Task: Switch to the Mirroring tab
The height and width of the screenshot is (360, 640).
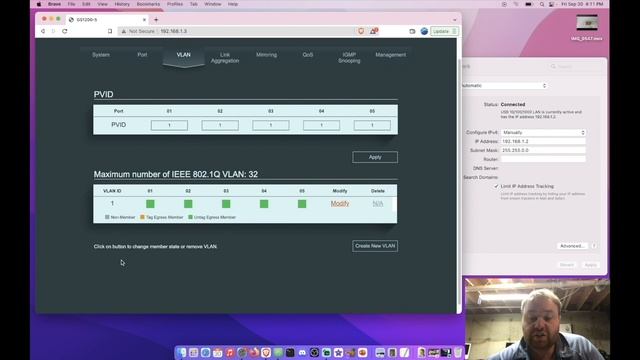Action: (266, 55)
